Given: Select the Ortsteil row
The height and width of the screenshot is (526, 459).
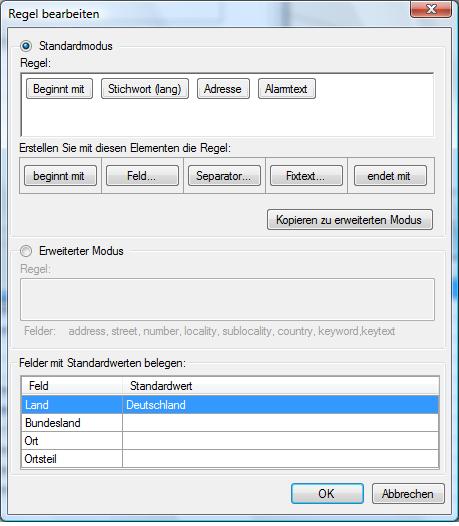Looking at the screenshot, I should coord(230,459).
